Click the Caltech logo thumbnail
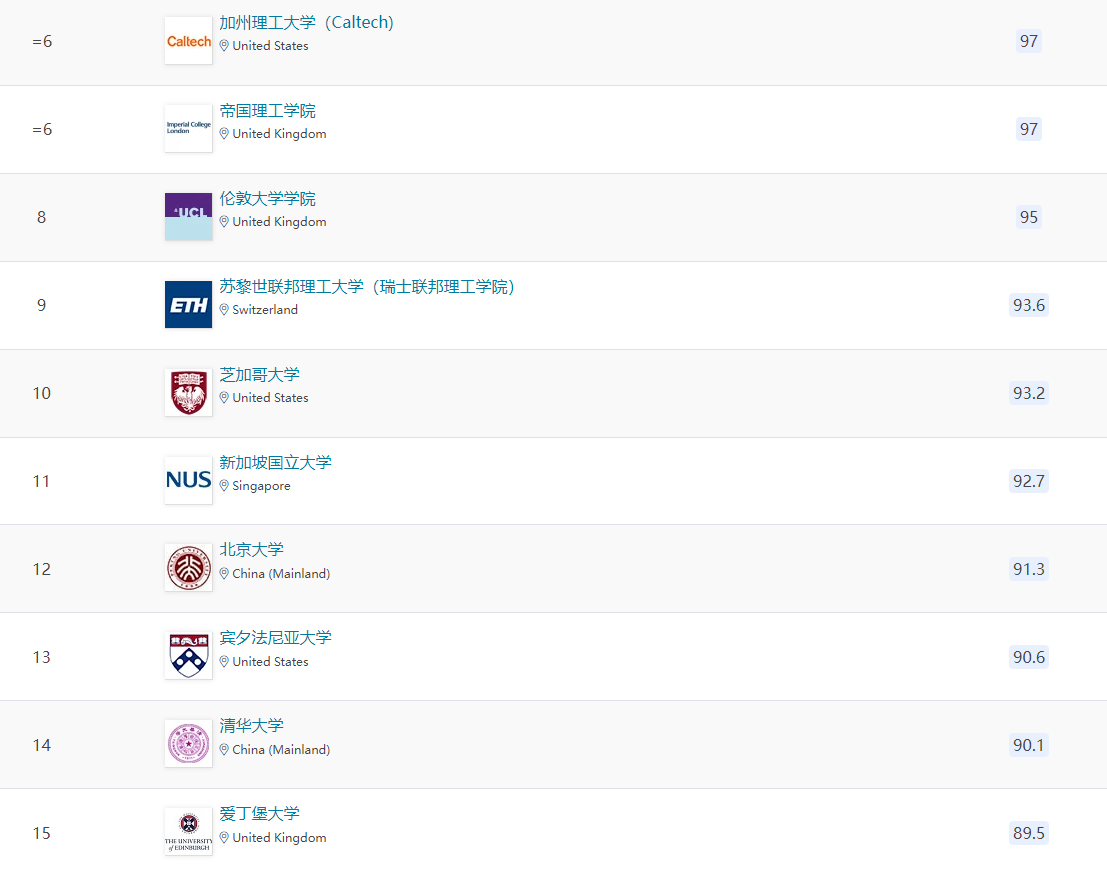Image resolution: width=1107 pixels, height=876 pixels. pyautogui.click(x=189, y=41)
